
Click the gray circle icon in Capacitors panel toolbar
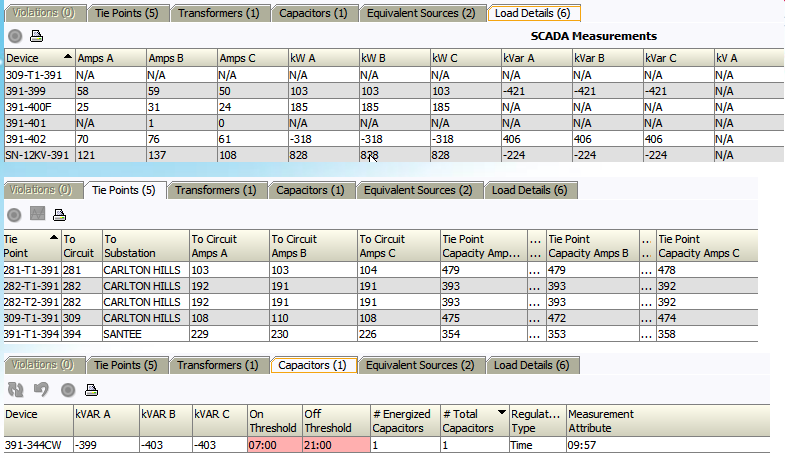point(68,390)
